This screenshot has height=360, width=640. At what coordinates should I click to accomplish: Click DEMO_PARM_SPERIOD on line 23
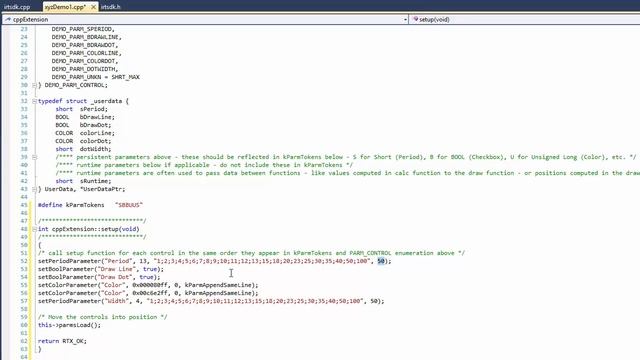(82, 29)
